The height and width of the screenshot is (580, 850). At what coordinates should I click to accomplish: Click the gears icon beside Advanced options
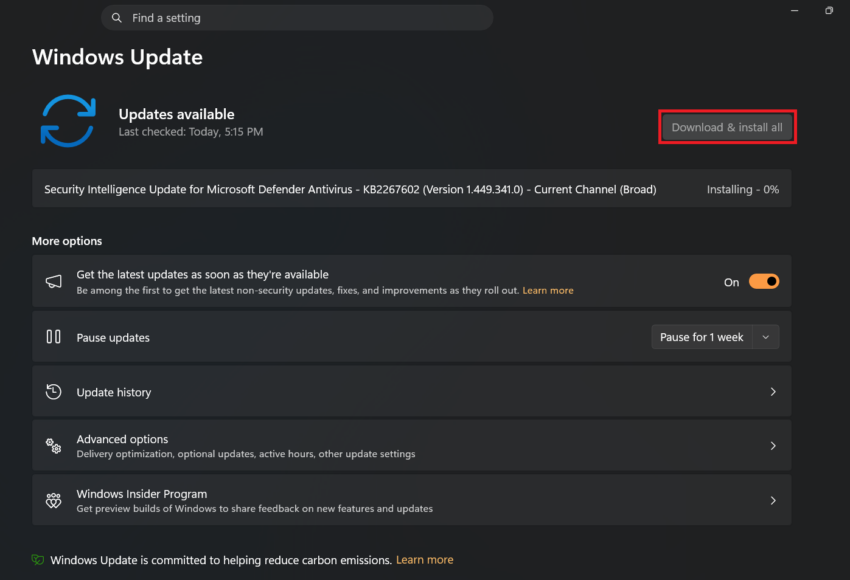click(x=53, y=446)
